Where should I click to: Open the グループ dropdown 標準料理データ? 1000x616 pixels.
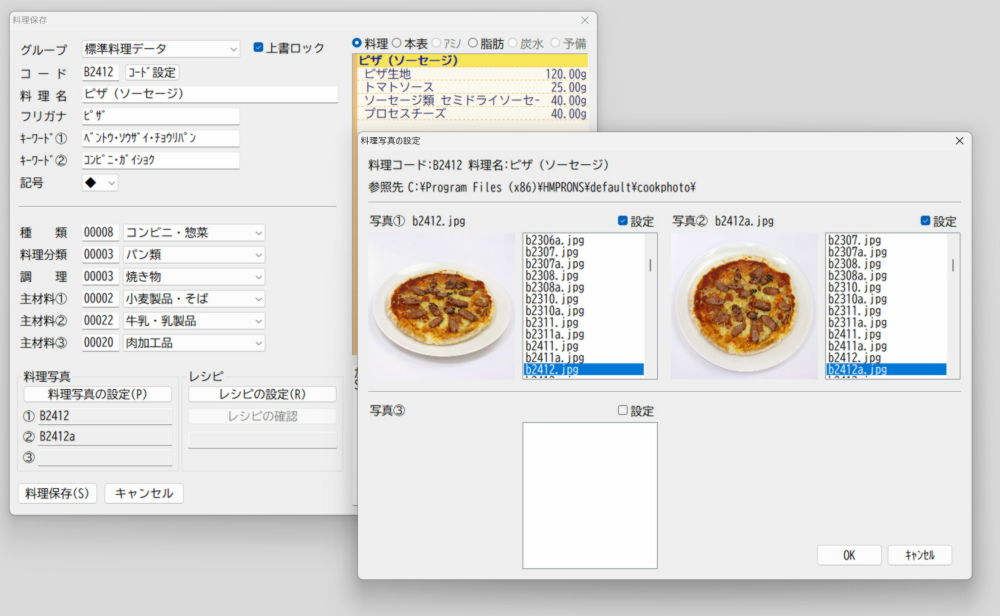click(161, 49)
